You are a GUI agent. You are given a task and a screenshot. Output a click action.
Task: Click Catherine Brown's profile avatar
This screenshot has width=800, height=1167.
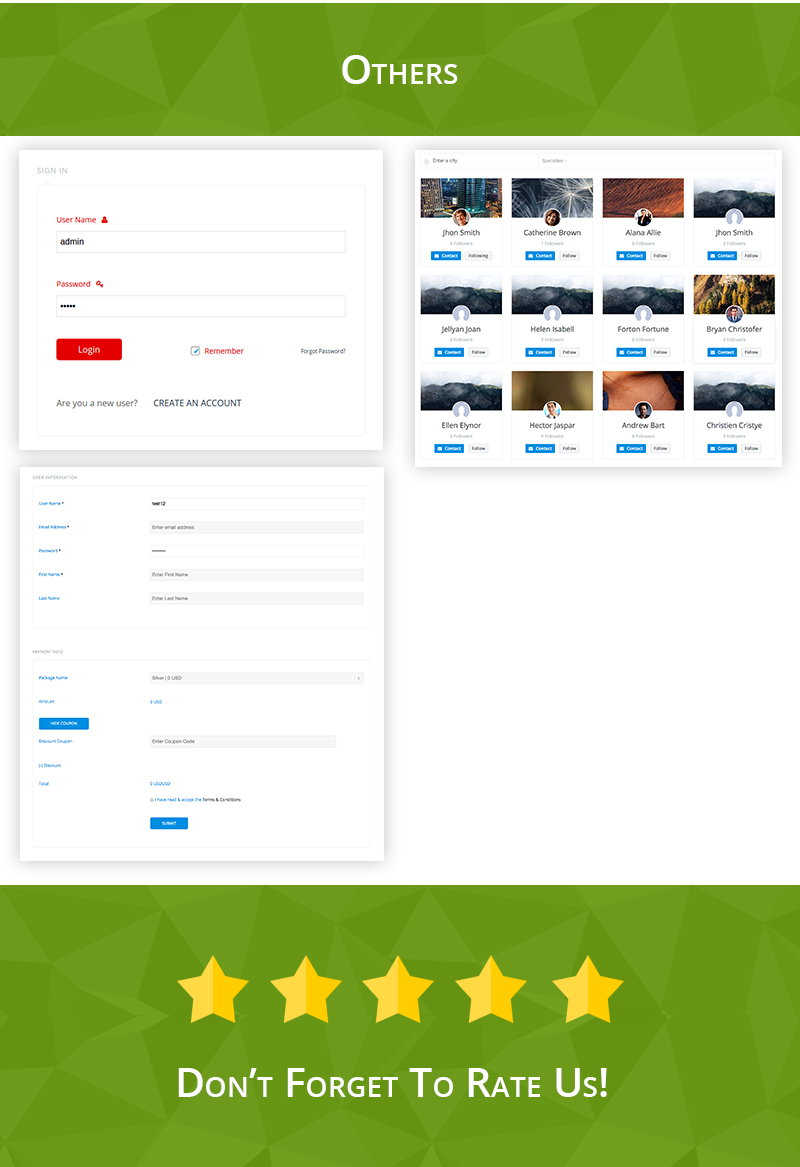coord(552,217)
